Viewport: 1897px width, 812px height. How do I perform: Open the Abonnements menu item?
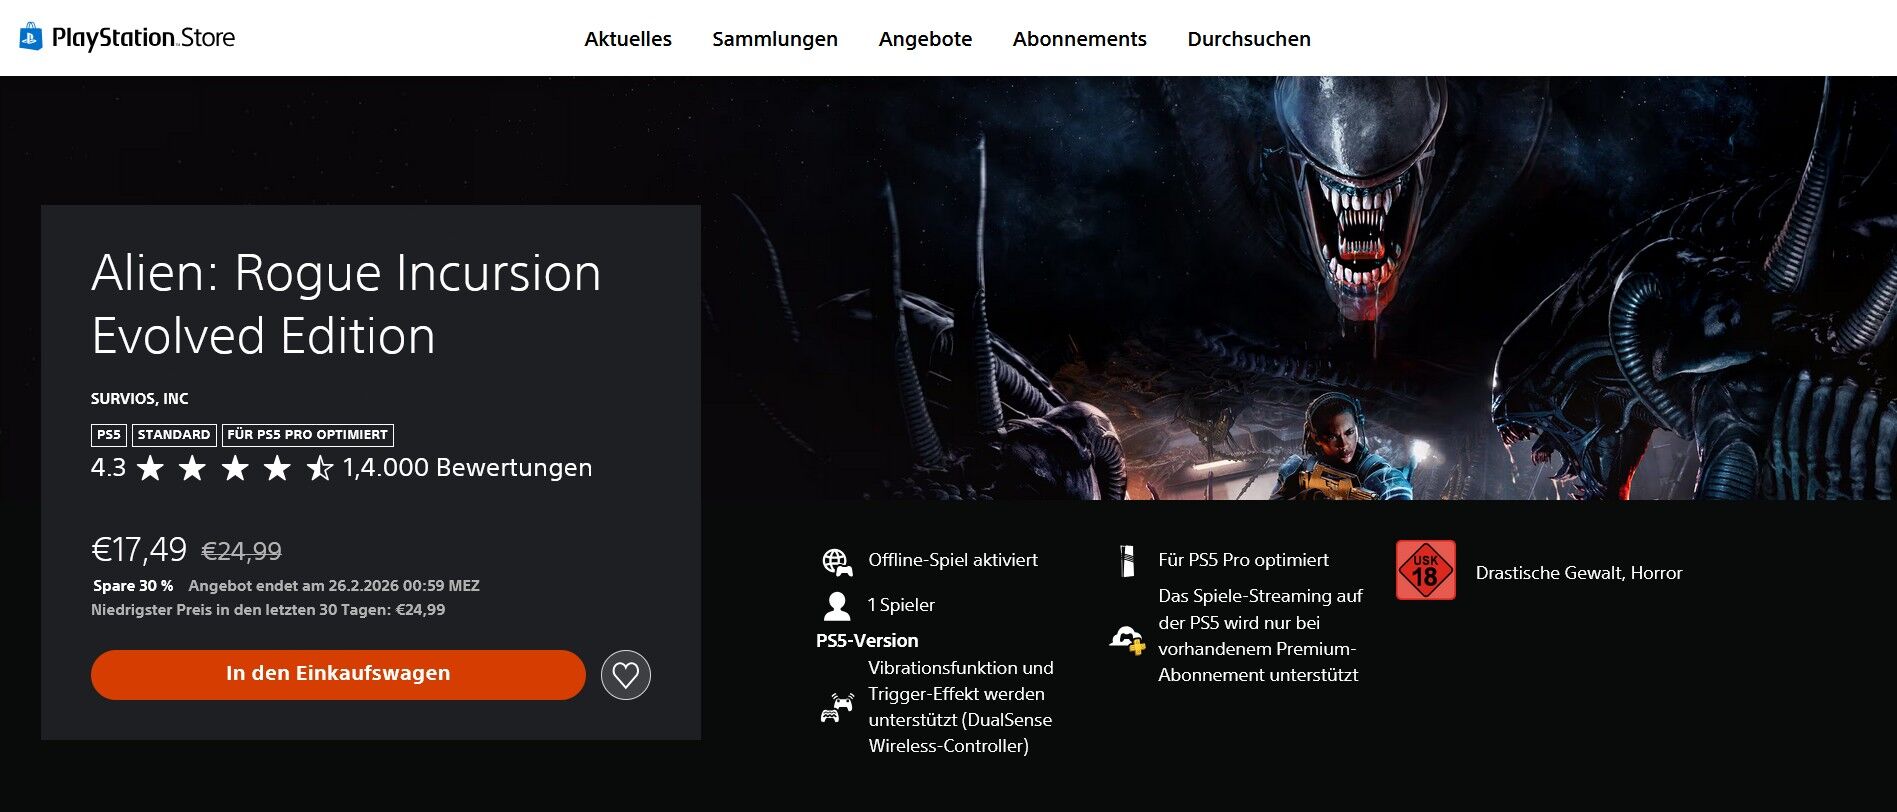[1079, 39]
